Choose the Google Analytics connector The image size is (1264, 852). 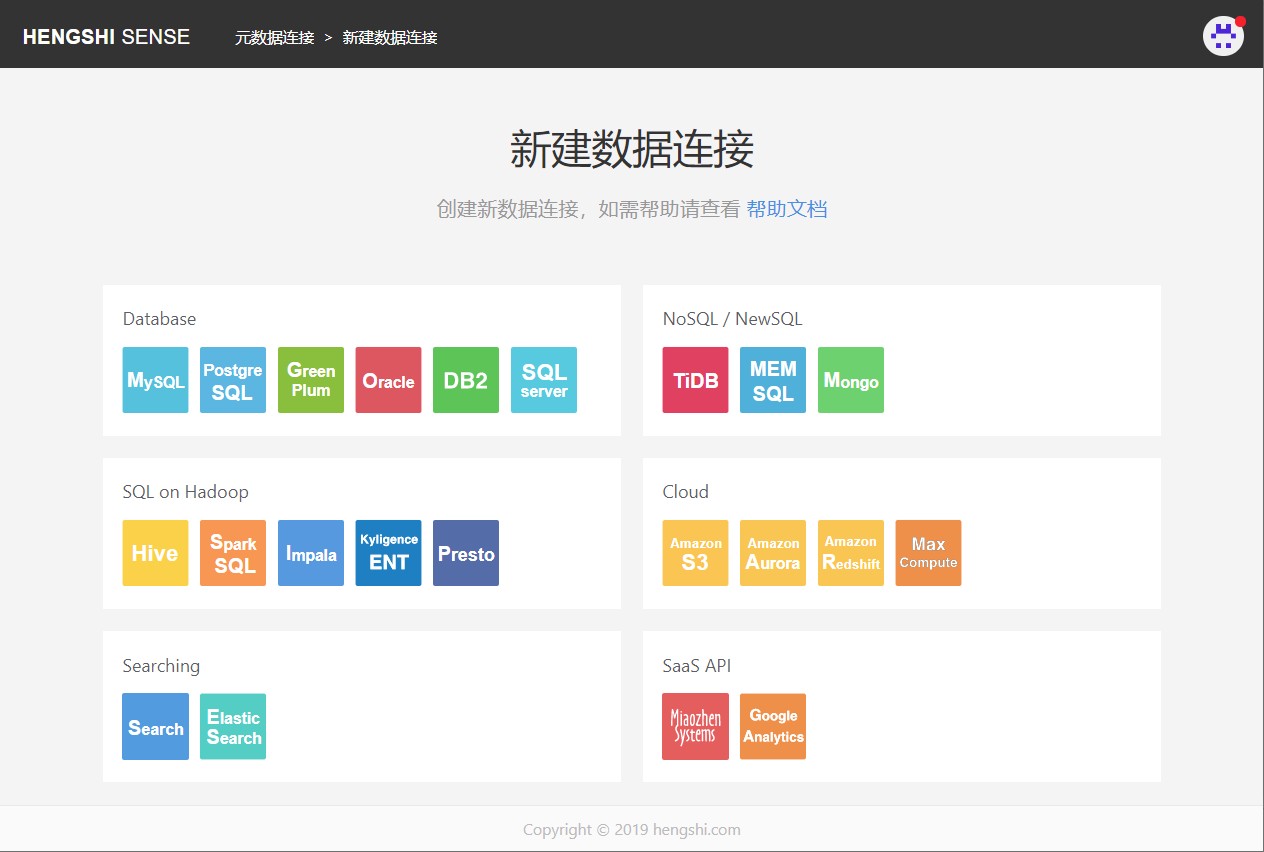pos(773,726)
